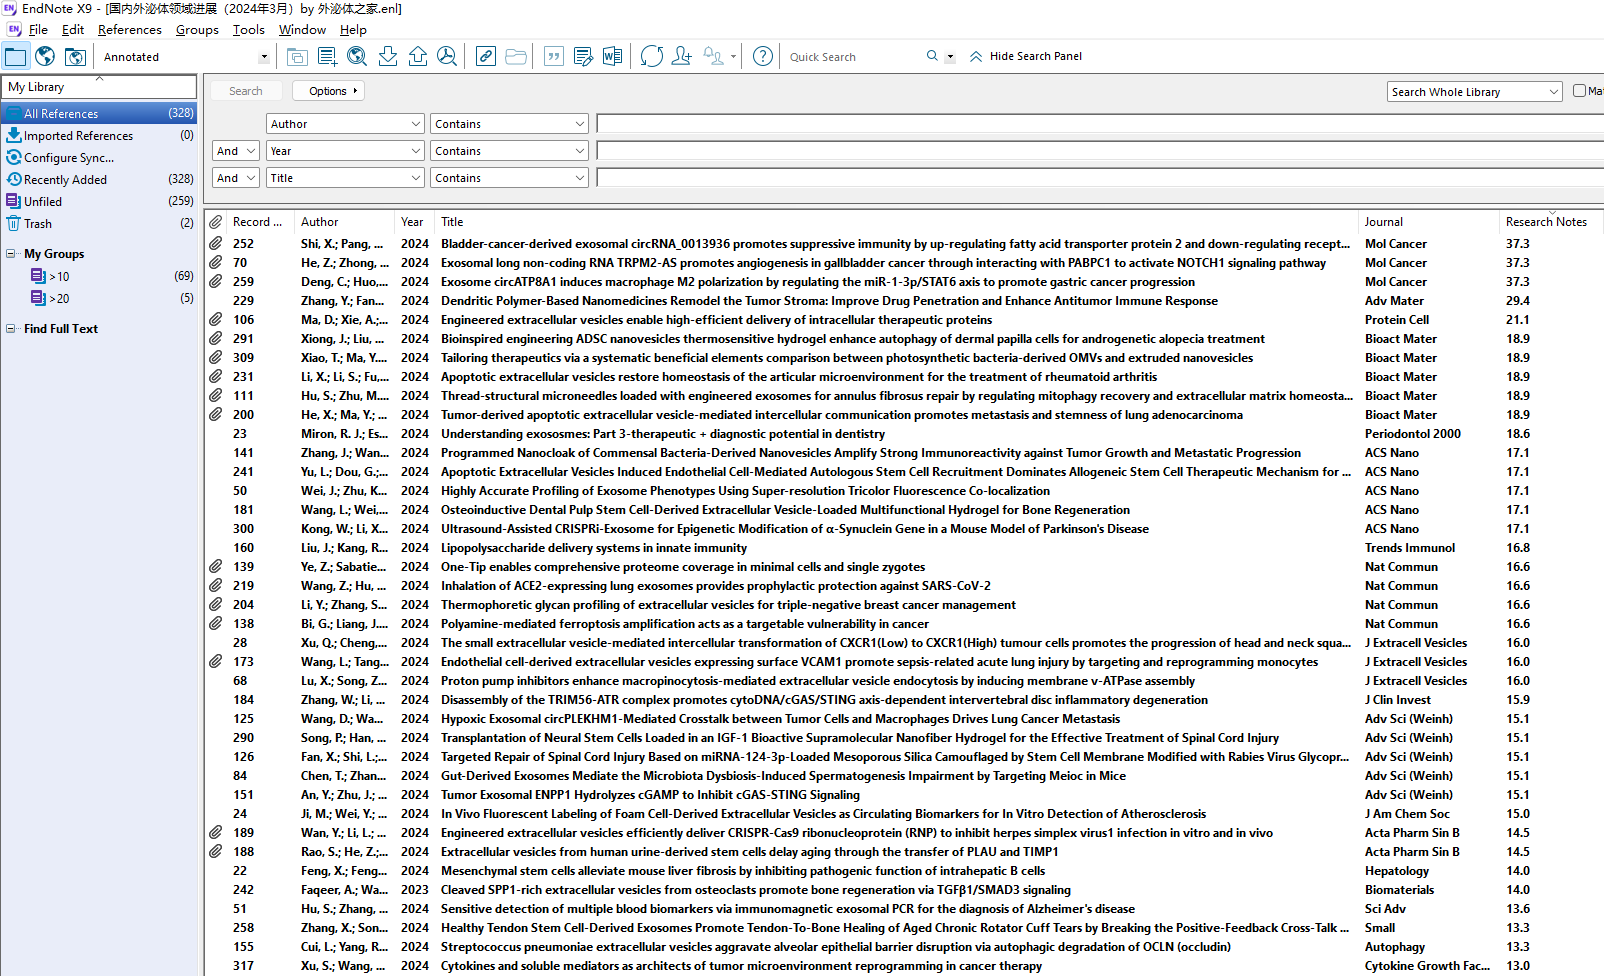Select the Trash group
The width and height of the screenshot is (1604, 976).
(99, 224)
